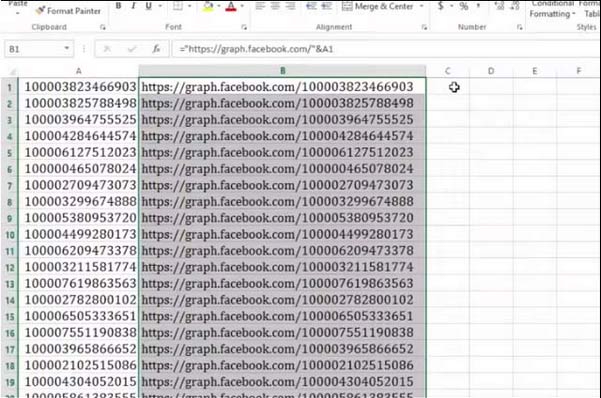Viewport: 601px width, 398px height.
Task: Select column D header
Action: (491, 71)
